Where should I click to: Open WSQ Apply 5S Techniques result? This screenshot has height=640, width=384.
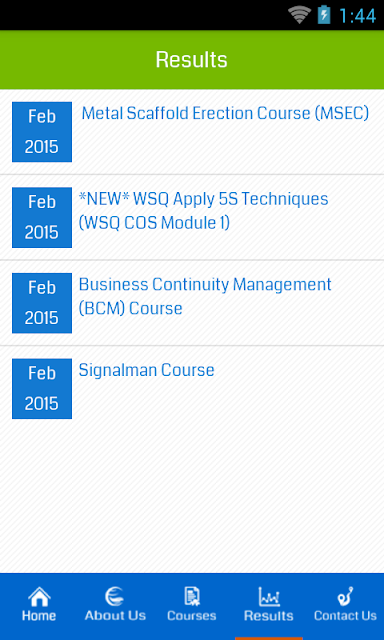(203, 211)
